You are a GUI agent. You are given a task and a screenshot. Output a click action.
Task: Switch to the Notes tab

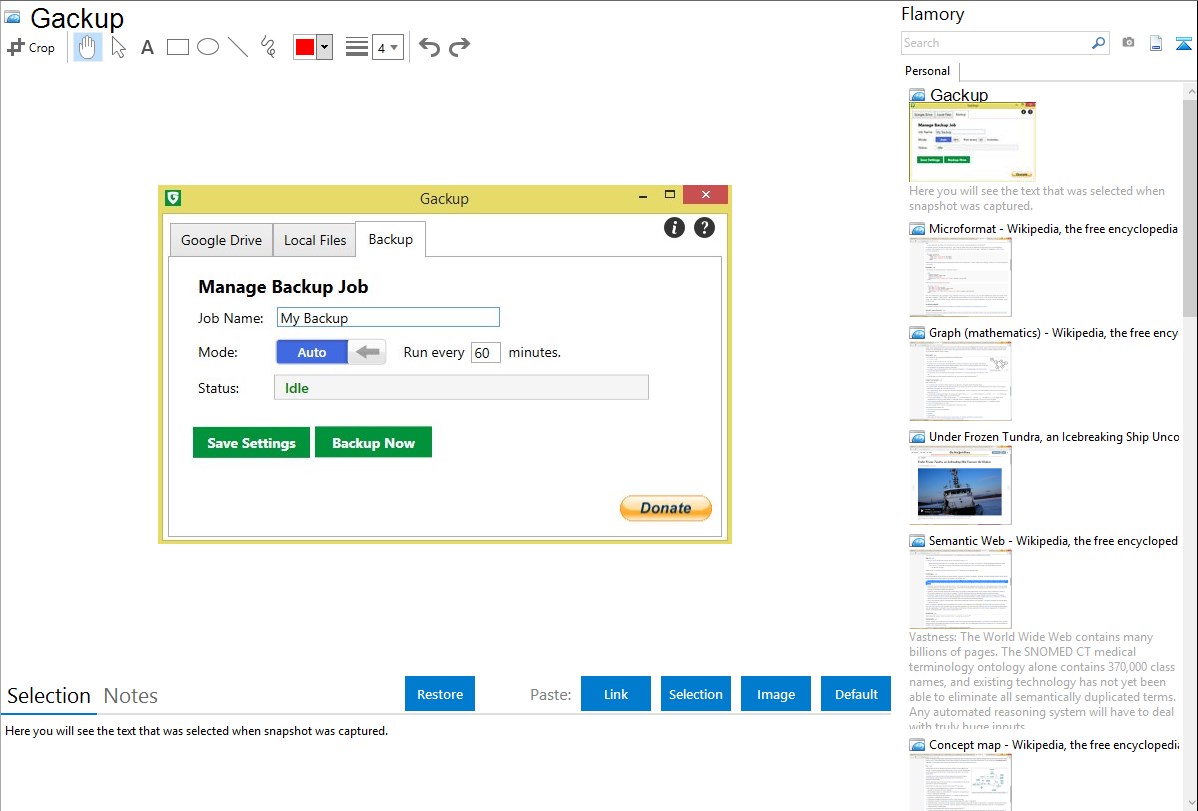pyautogui.click(x=131, y=696)
